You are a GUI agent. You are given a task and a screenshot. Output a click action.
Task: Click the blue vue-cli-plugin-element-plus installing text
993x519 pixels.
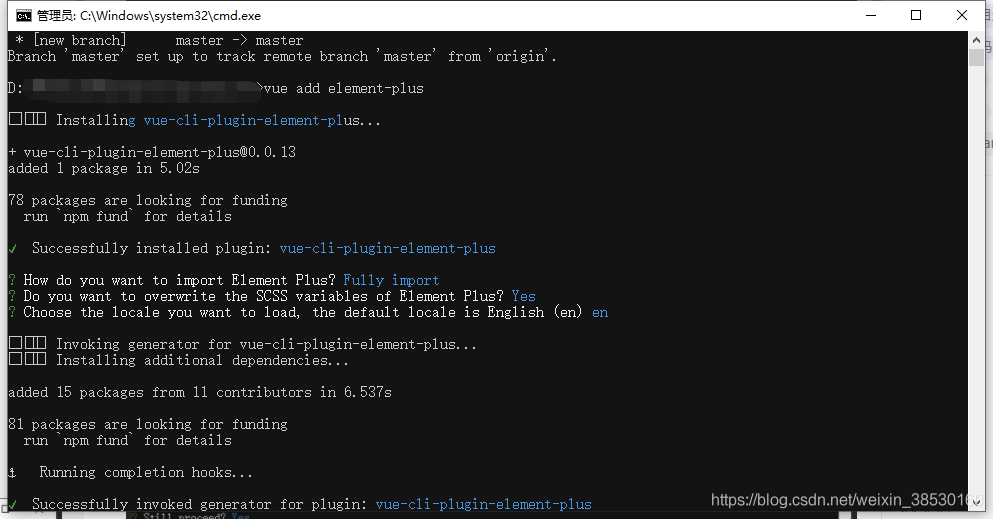click(262, 120)
